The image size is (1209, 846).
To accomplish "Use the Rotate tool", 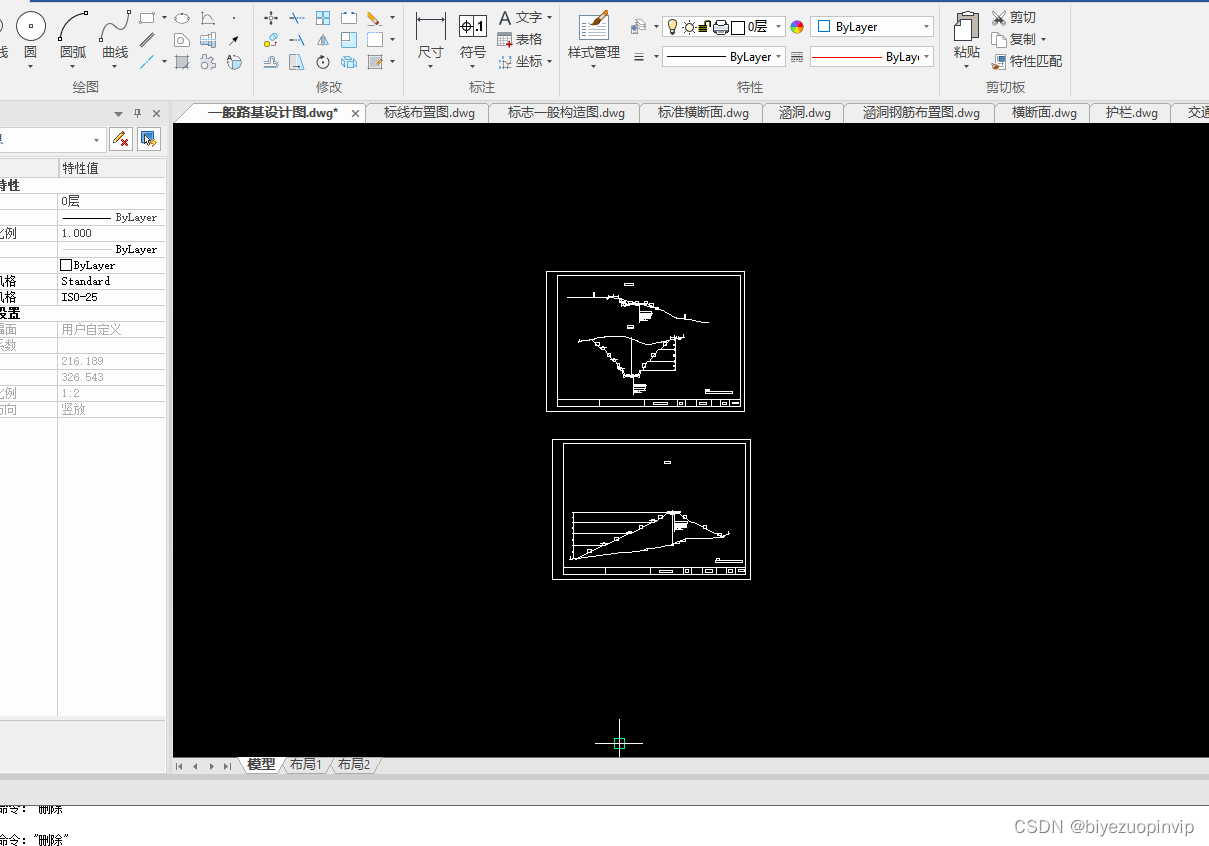I will click(323, 62).
